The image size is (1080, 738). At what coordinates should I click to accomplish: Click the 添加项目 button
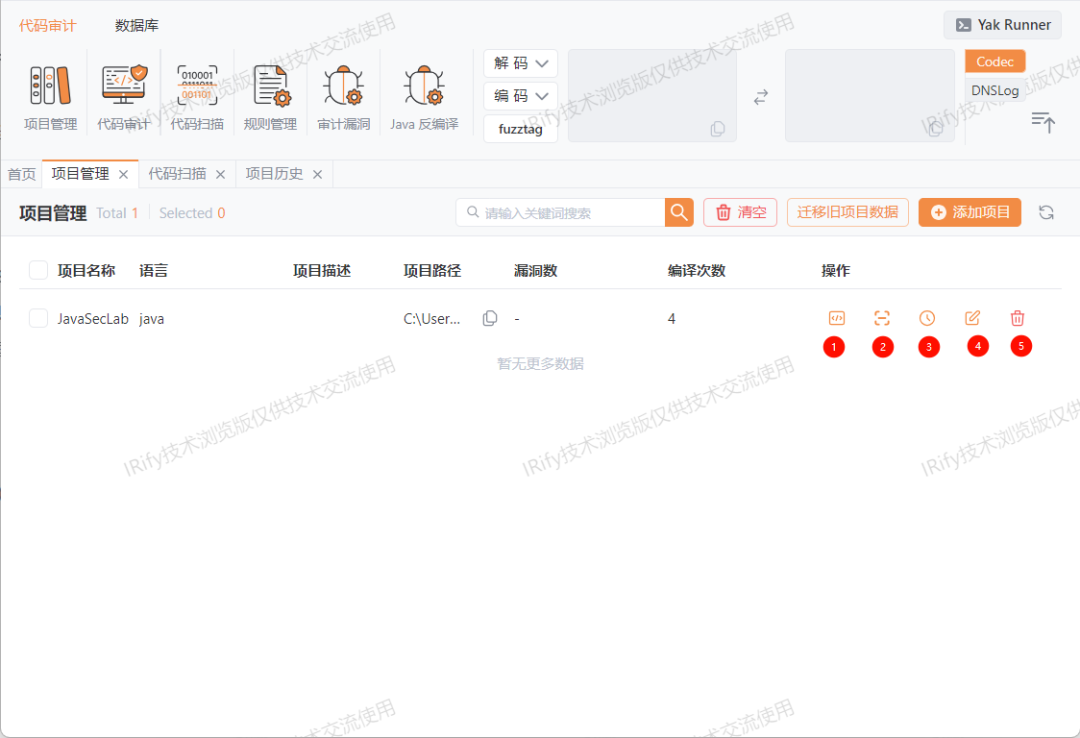[970, 212]
